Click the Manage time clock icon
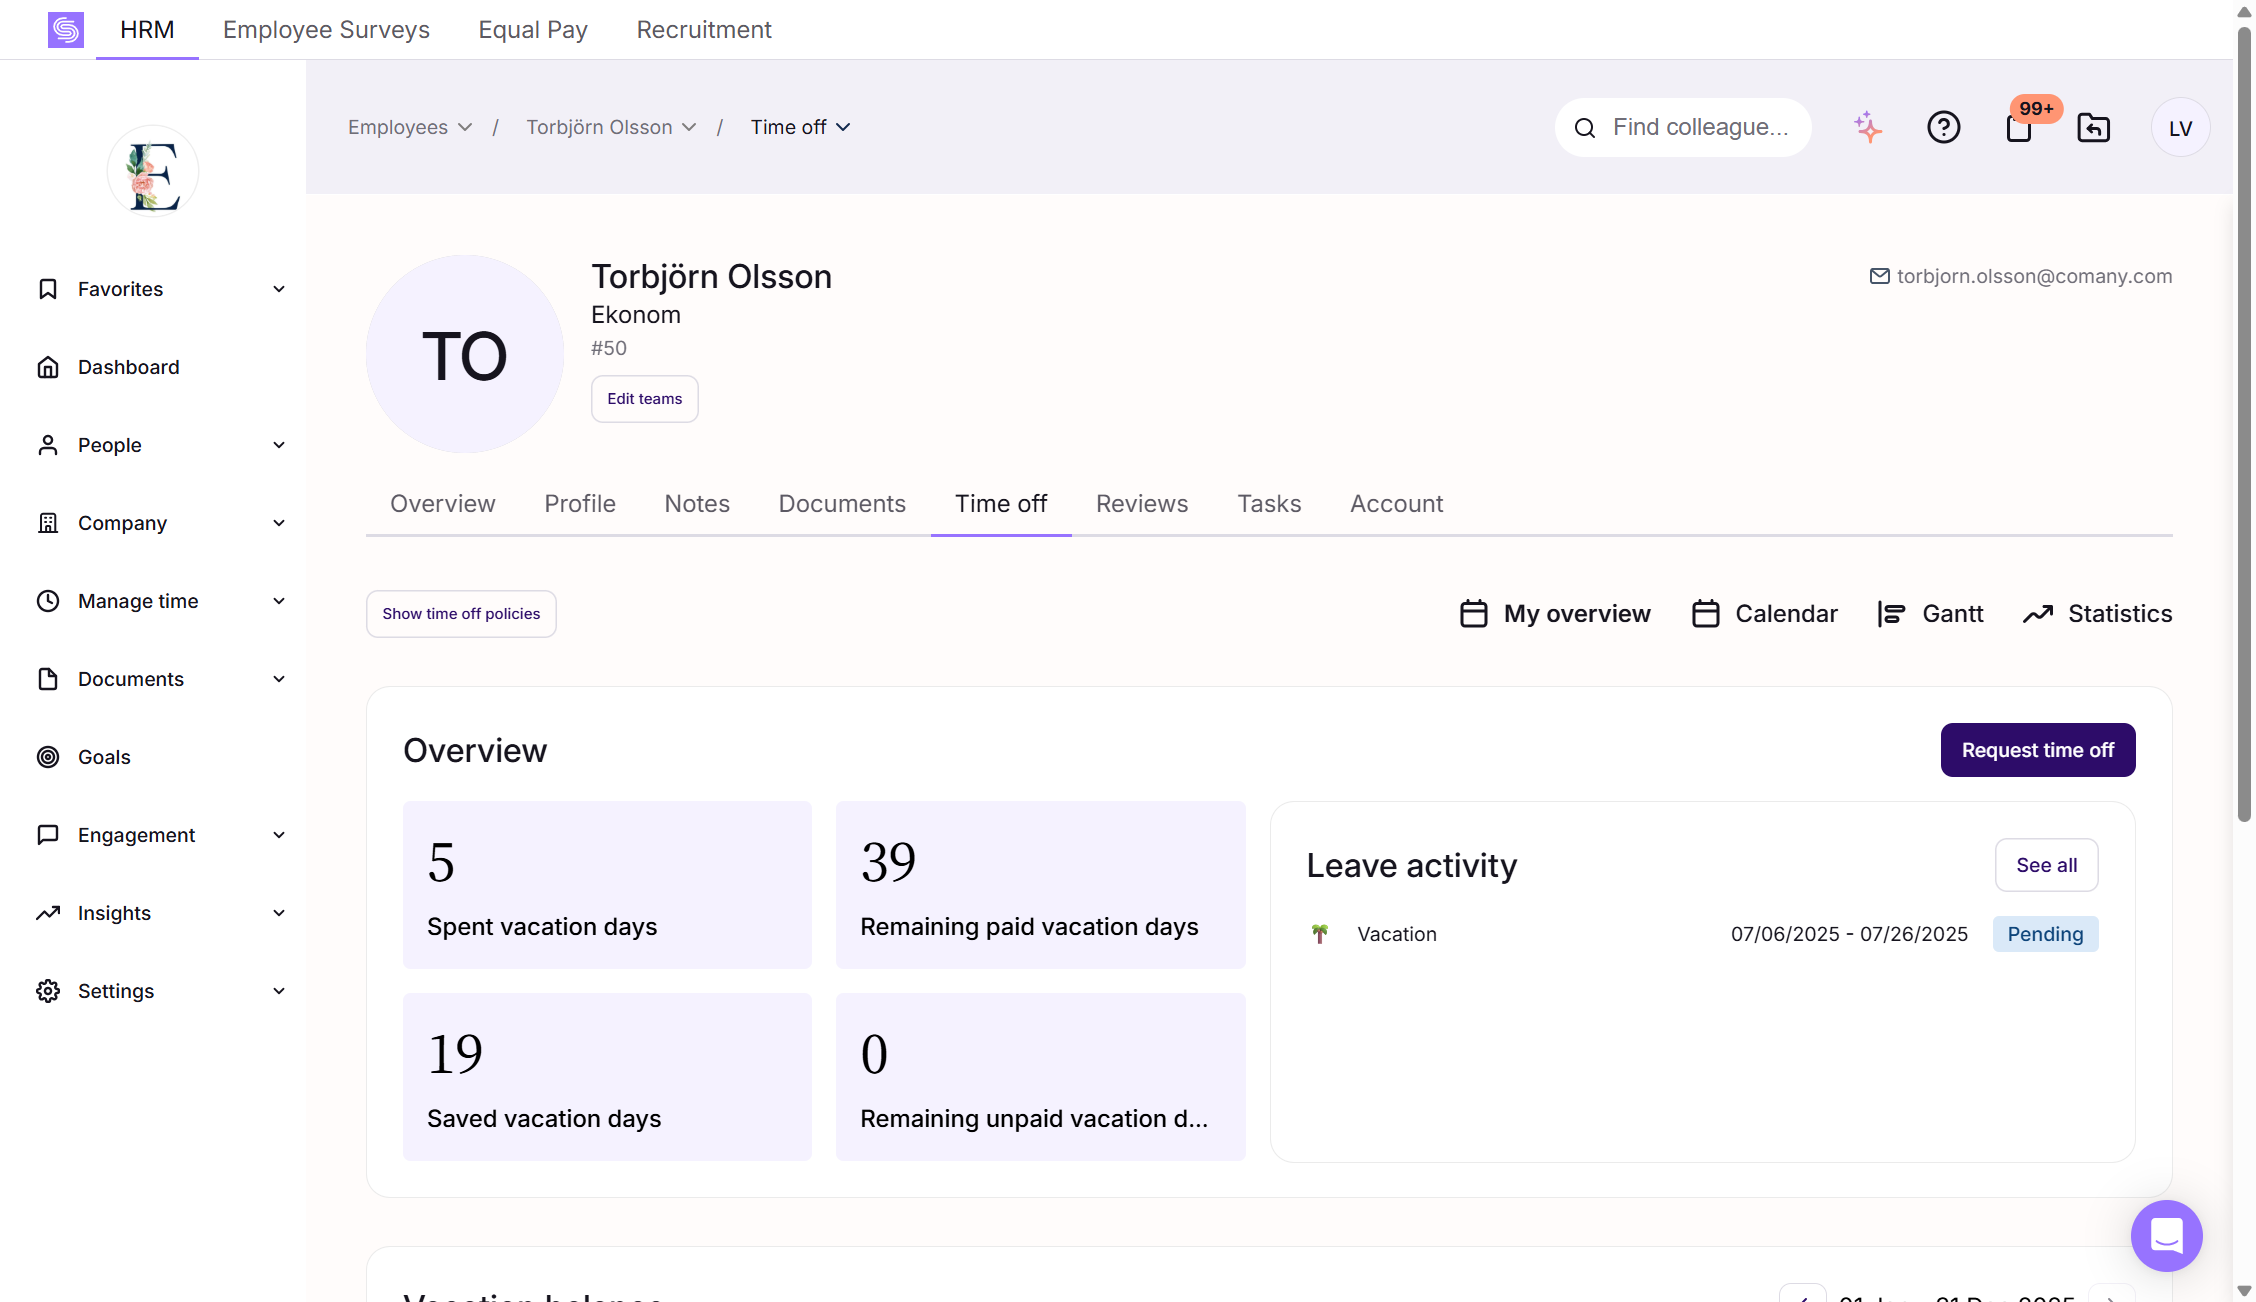Viewport: 2256px width, 1302px height. (x=48, y=601)
